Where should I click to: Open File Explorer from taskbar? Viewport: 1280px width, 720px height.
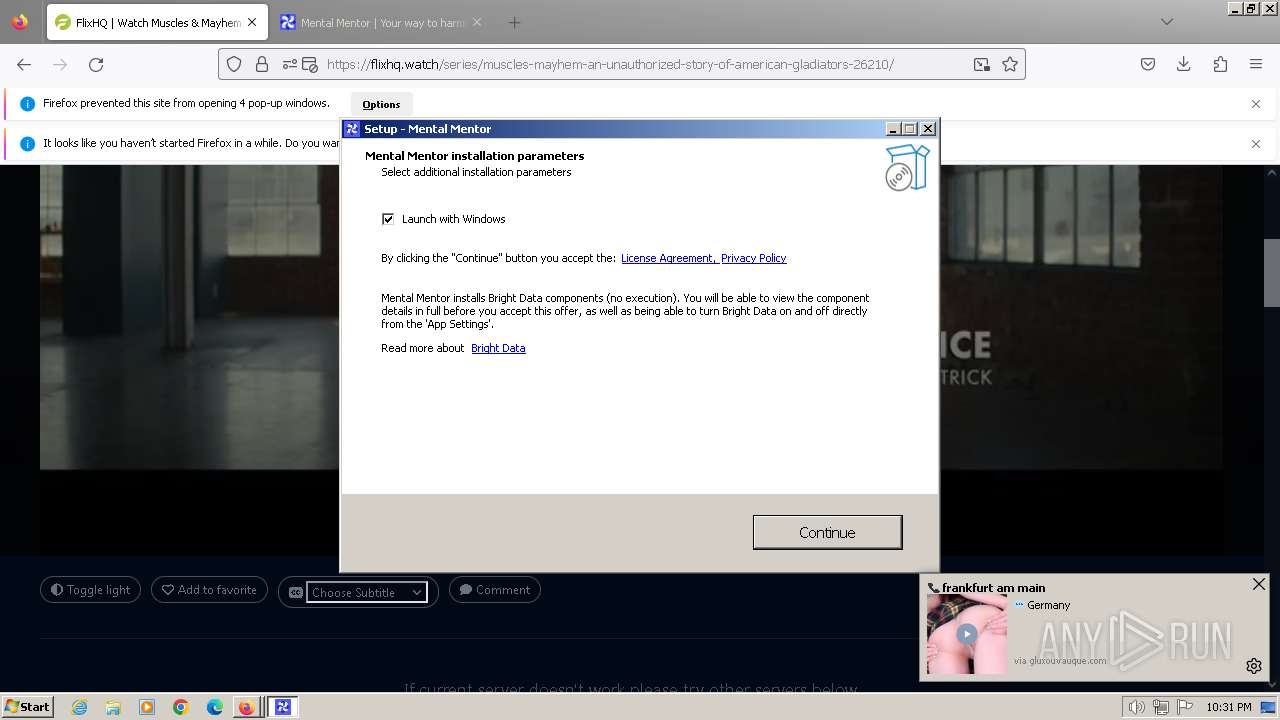point(113,707)
